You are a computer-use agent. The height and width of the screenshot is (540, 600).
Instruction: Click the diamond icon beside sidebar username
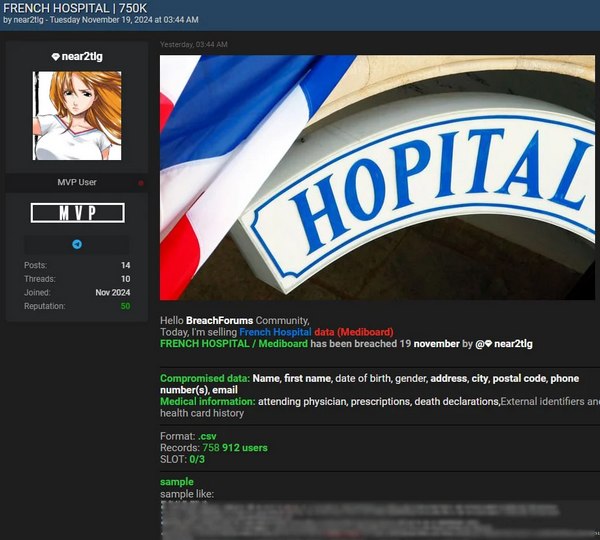pyautogui.click(x=55, y=57)
